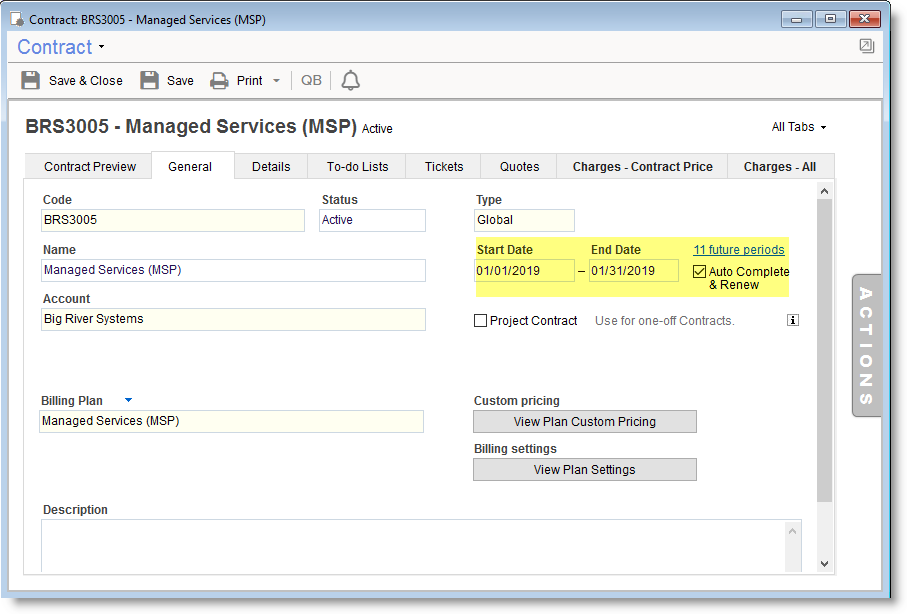Click the View Plan Custom Pricing button
The image size is (907, 614).
(x=584, y=422)
